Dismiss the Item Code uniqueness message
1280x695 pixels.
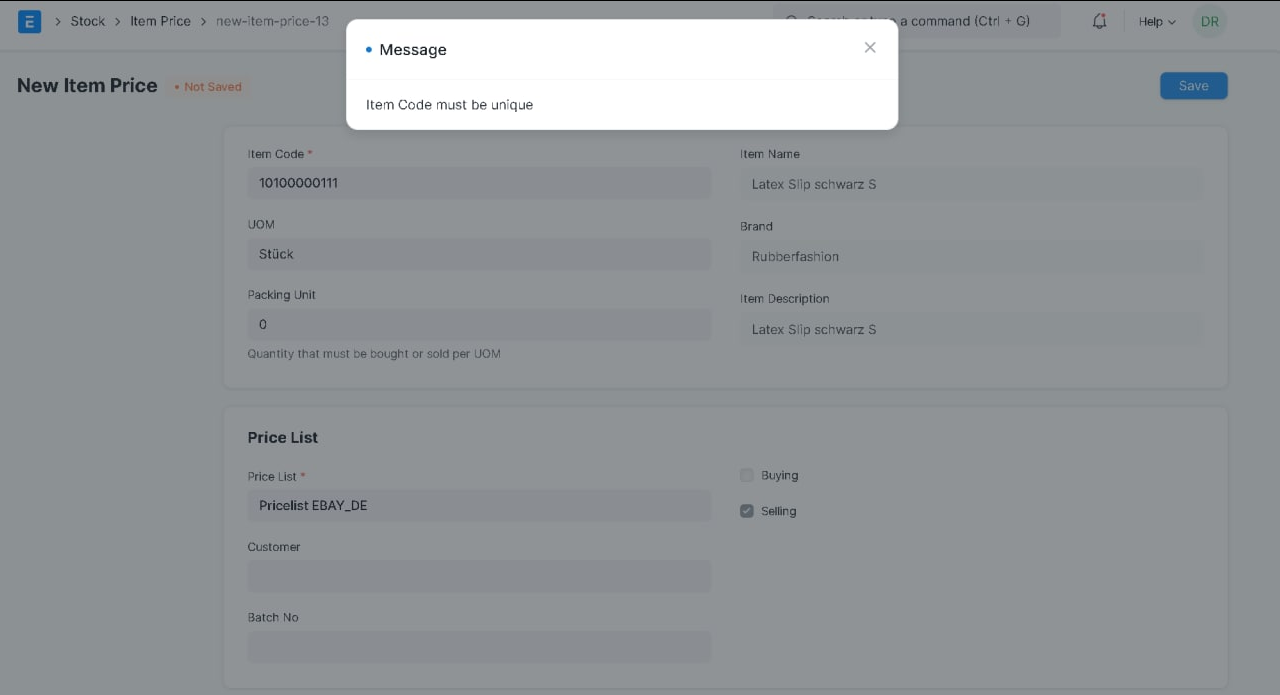pyautogui.click(x=869, y=47)
